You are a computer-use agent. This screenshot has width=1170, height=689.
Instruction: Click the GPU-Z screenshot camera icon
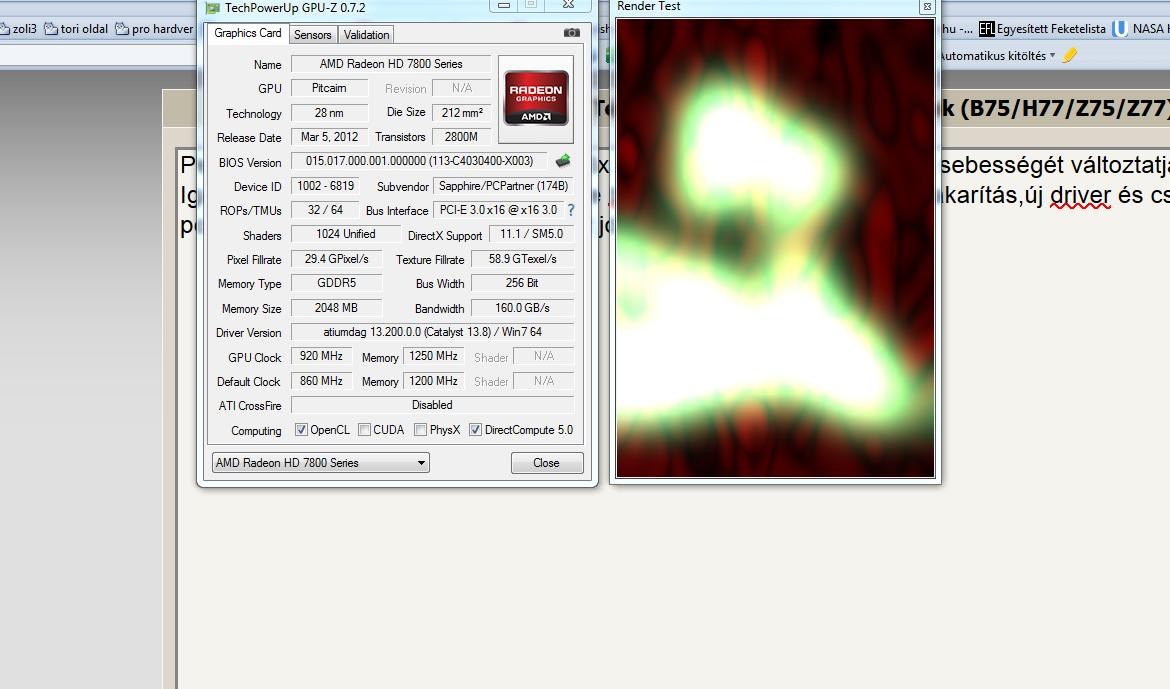tap(572, 33)
